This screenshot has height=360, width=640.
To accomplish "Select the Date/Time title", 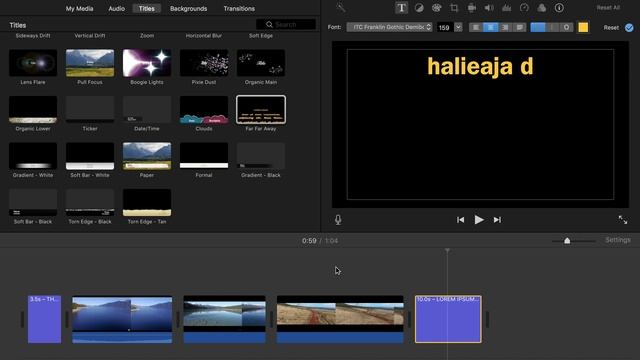I will pos(147,109).
